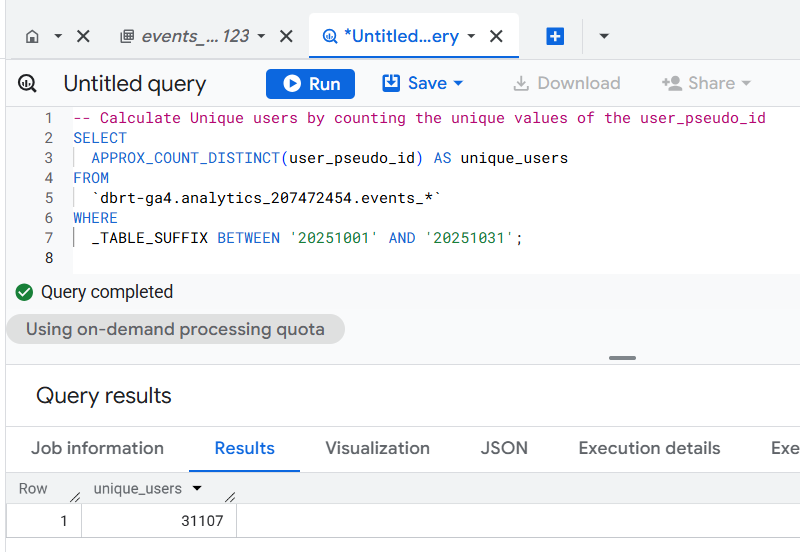Viewport: 800px width, 552px height.
Task: Click the query icon on Untitled query tab
Action: coord(330,37)
